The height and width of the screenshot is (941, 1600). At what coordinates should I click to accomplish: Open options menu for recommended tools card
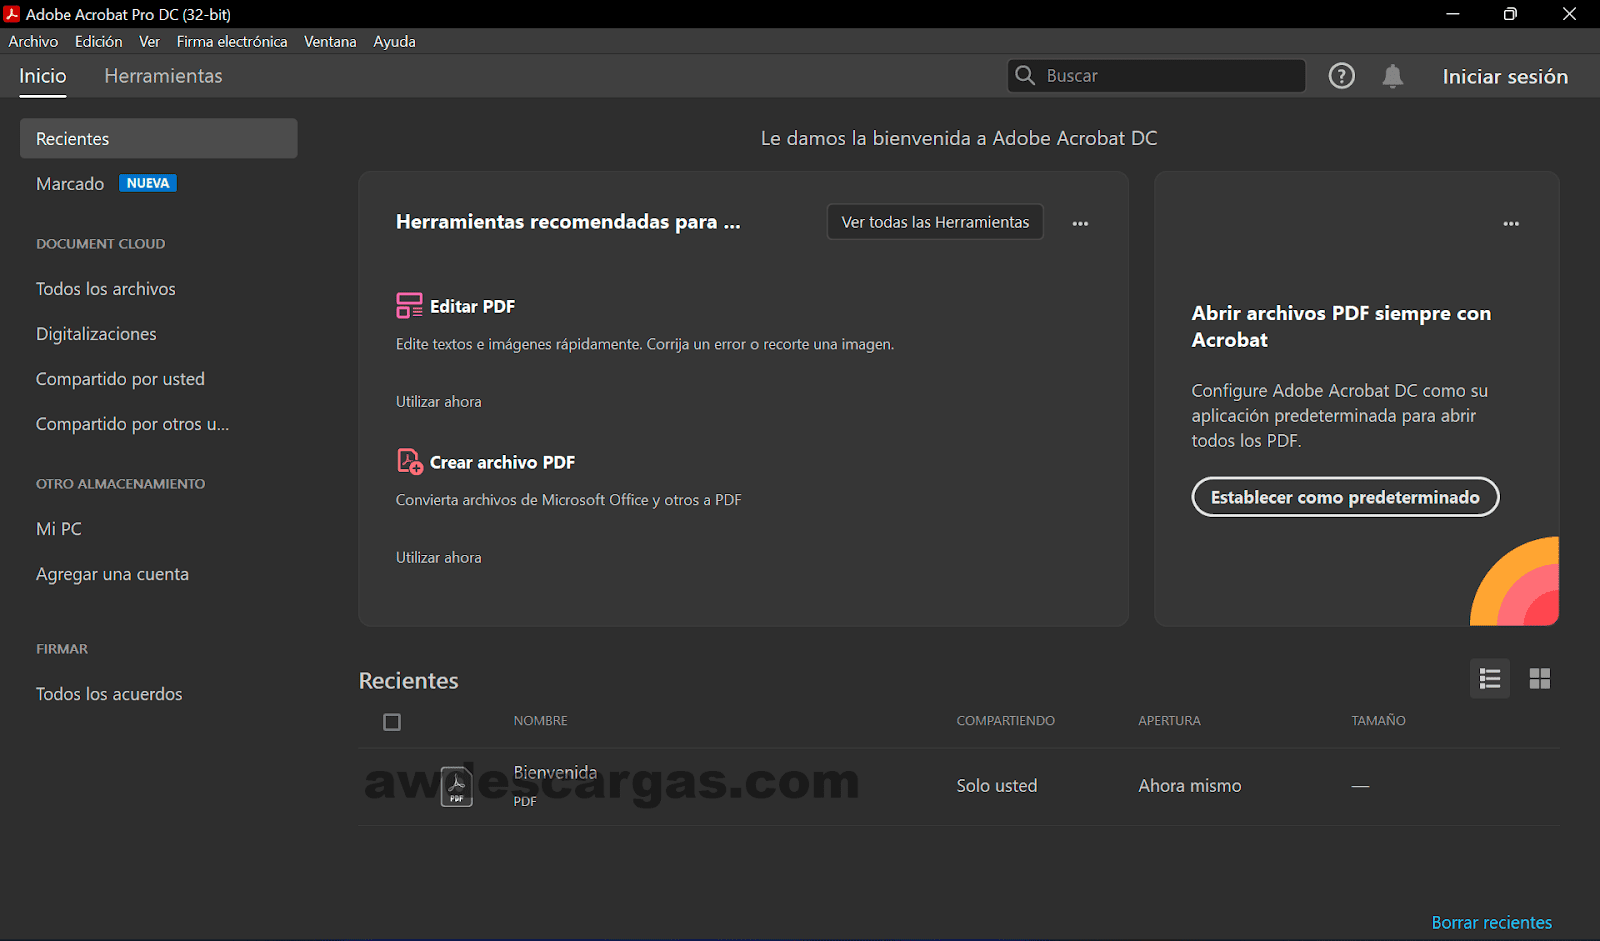(x=1080, y=223)
